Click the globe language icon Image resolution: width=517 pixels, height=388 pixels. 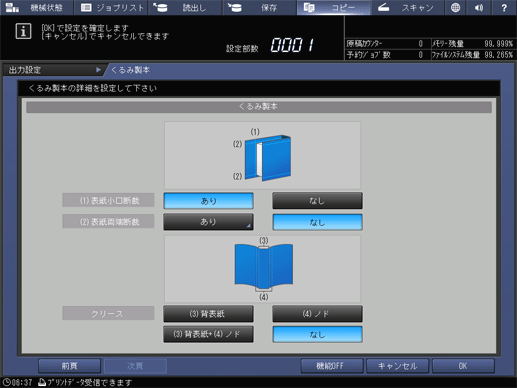[x=455, y=7]
